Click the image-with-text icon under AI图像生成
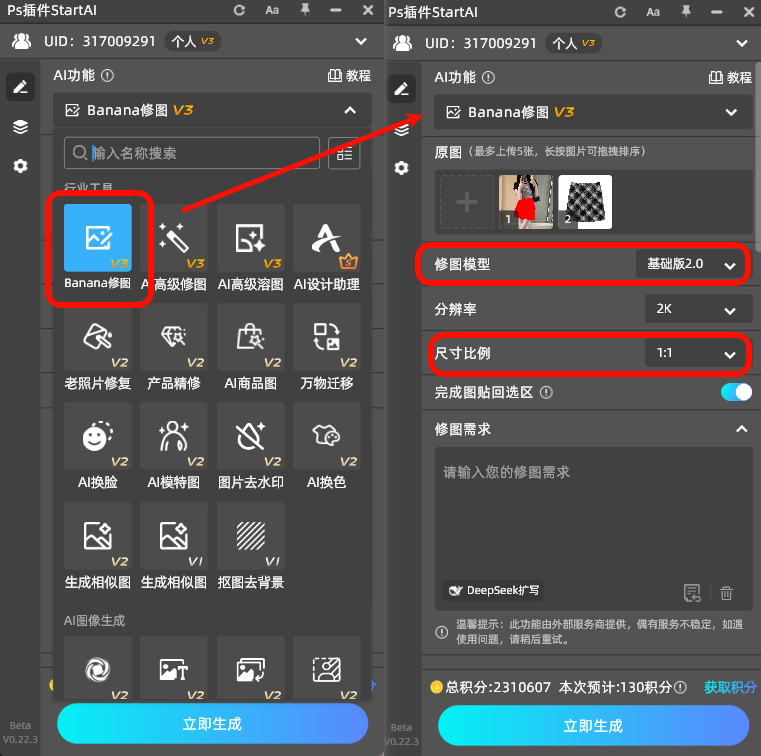 click(x=174, y=669)
